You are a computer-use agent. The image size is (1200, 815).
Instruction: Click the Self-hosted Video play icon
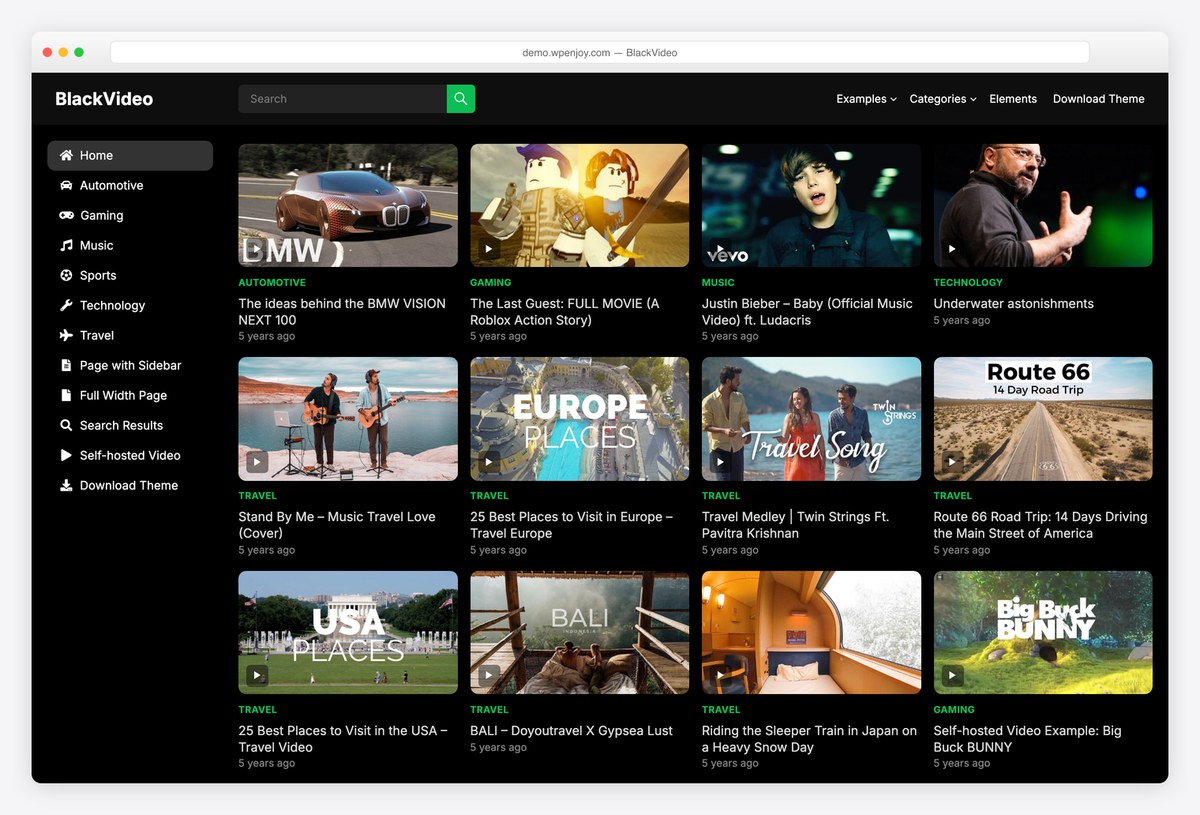tap(66, 455)
